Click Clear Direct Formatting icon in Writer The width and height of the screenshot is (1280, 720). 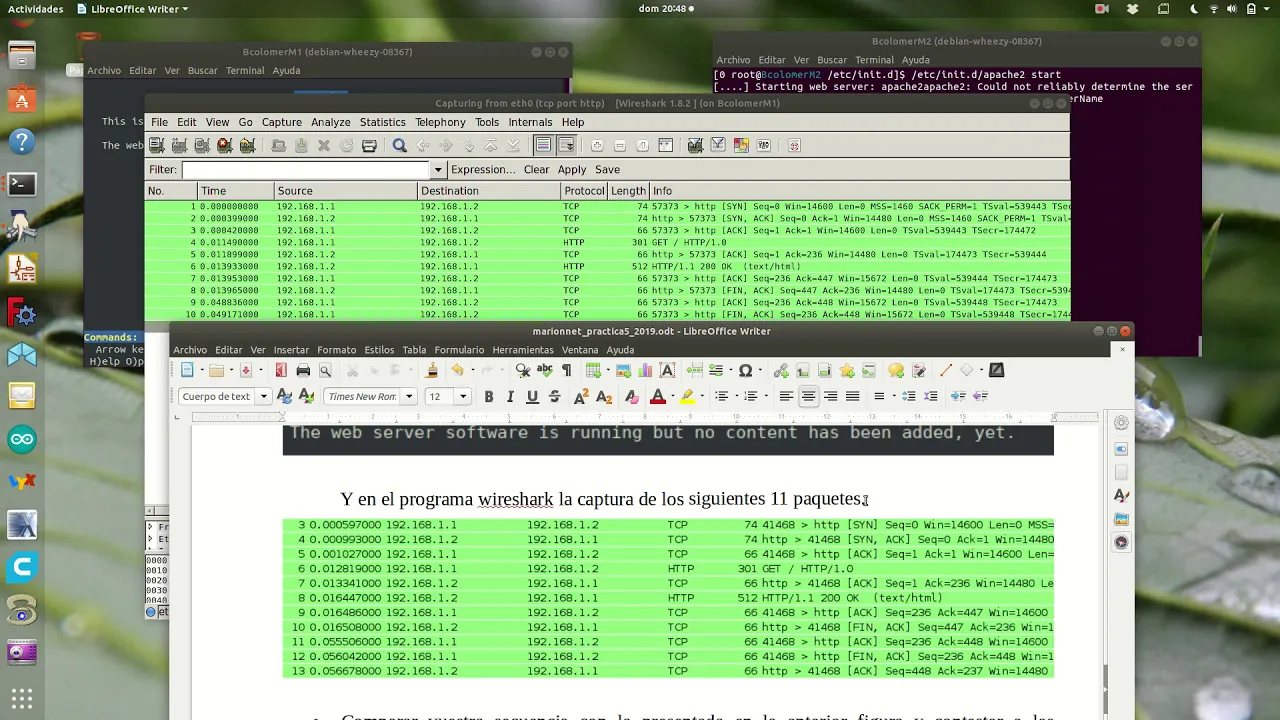pyautogui.click(x=631, y=396)
